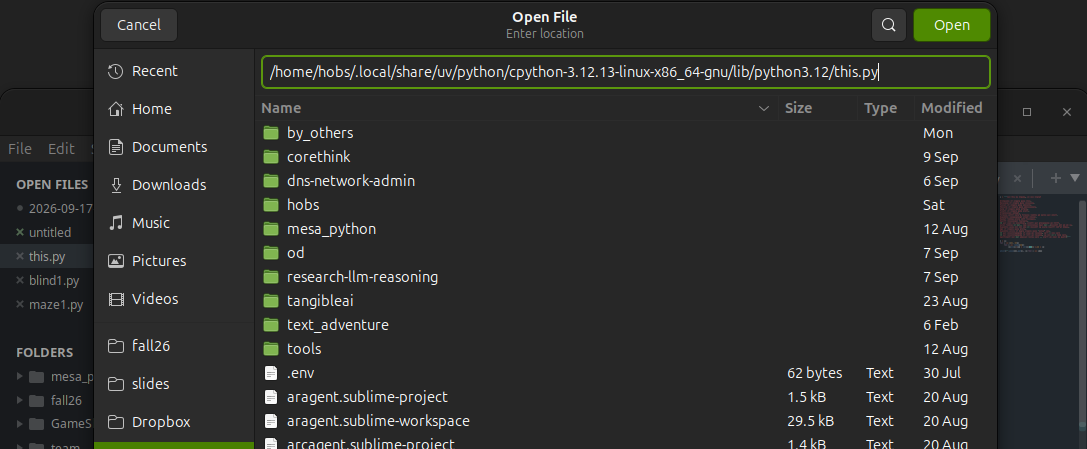Select the Downloads sidebar shortcut
This screenshot has height=449, width=1087.
[173, 185]
